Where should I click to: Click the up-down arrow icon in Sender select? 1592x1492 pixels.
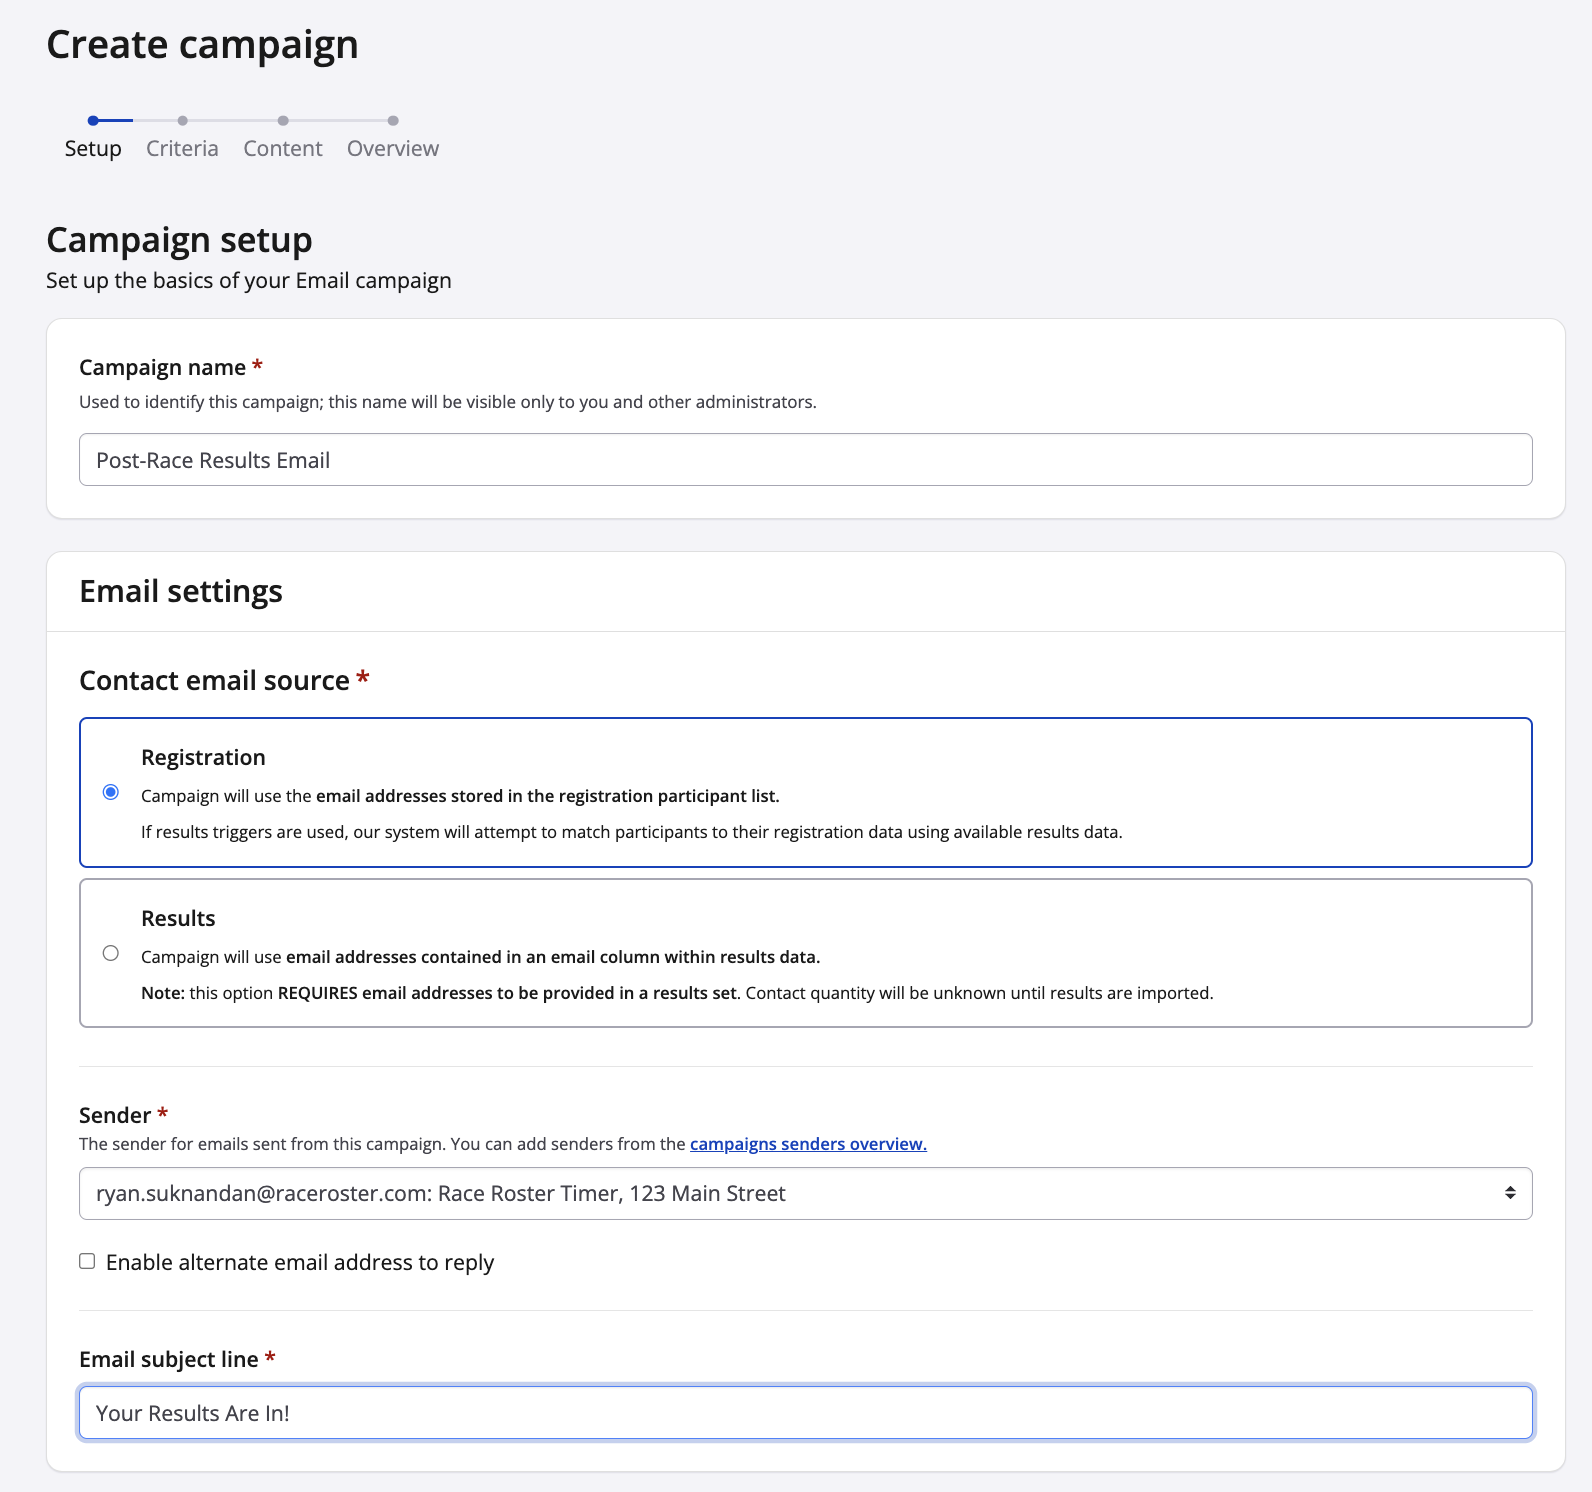[x=1509, y=1193]
